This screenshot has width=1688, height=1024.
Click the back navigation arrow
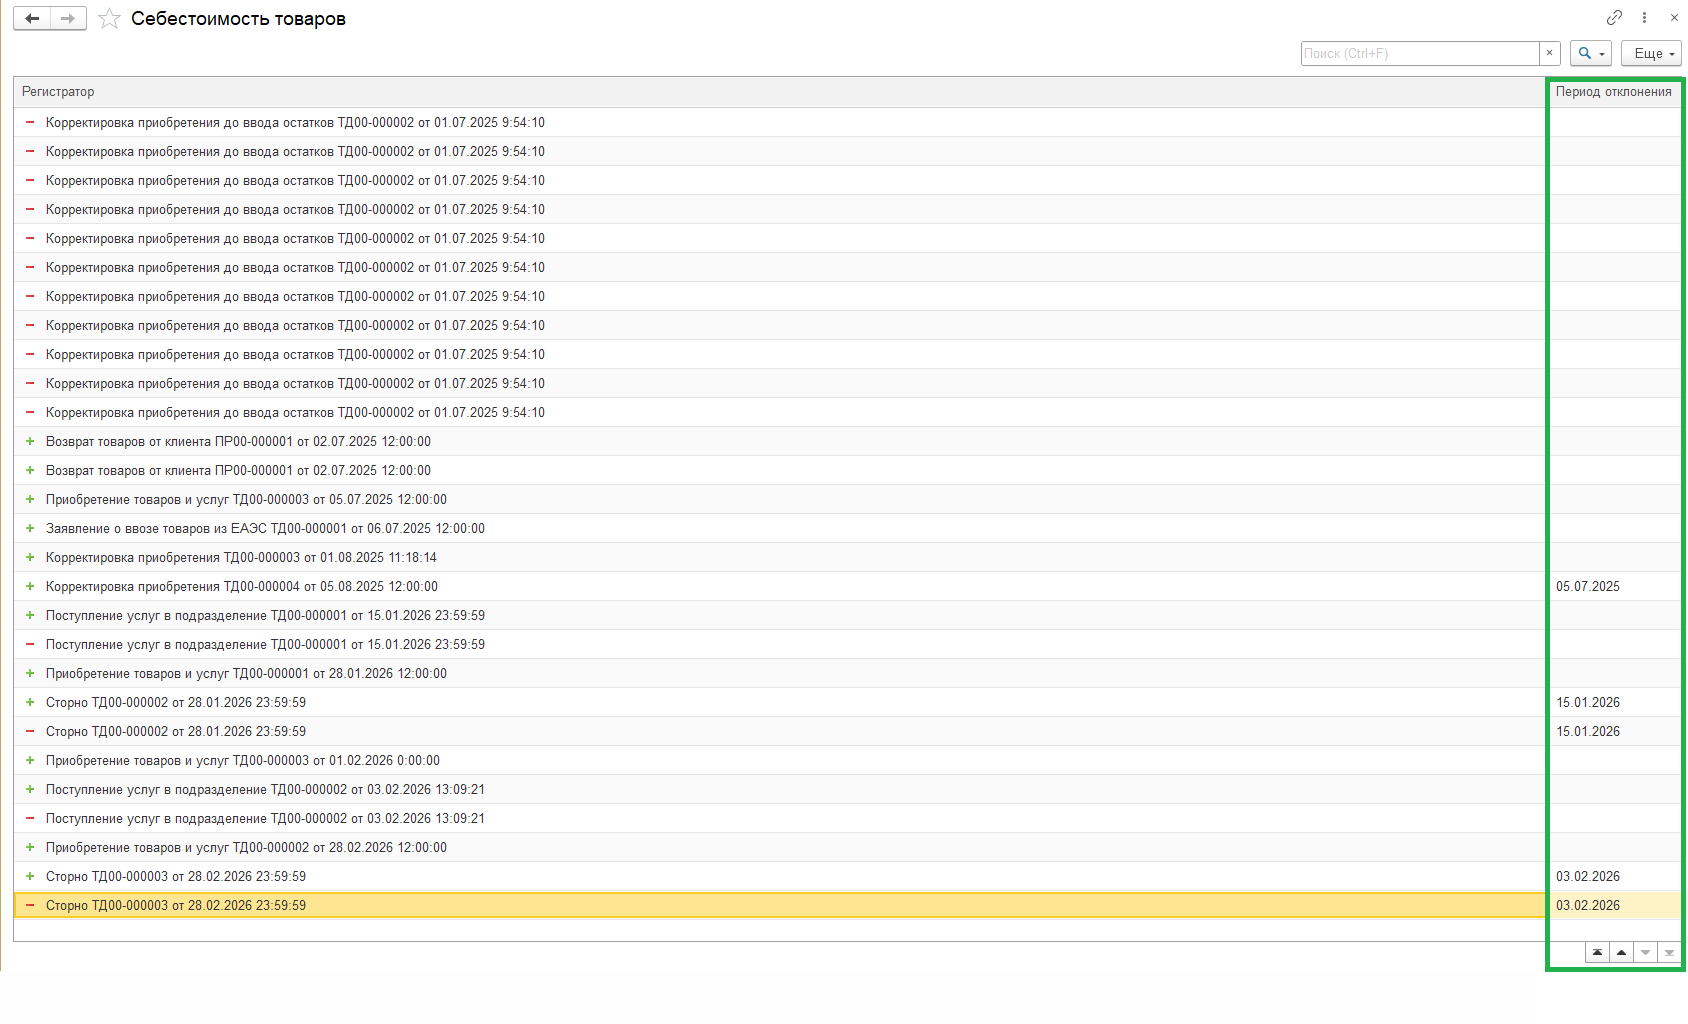[x=32, y=19]
